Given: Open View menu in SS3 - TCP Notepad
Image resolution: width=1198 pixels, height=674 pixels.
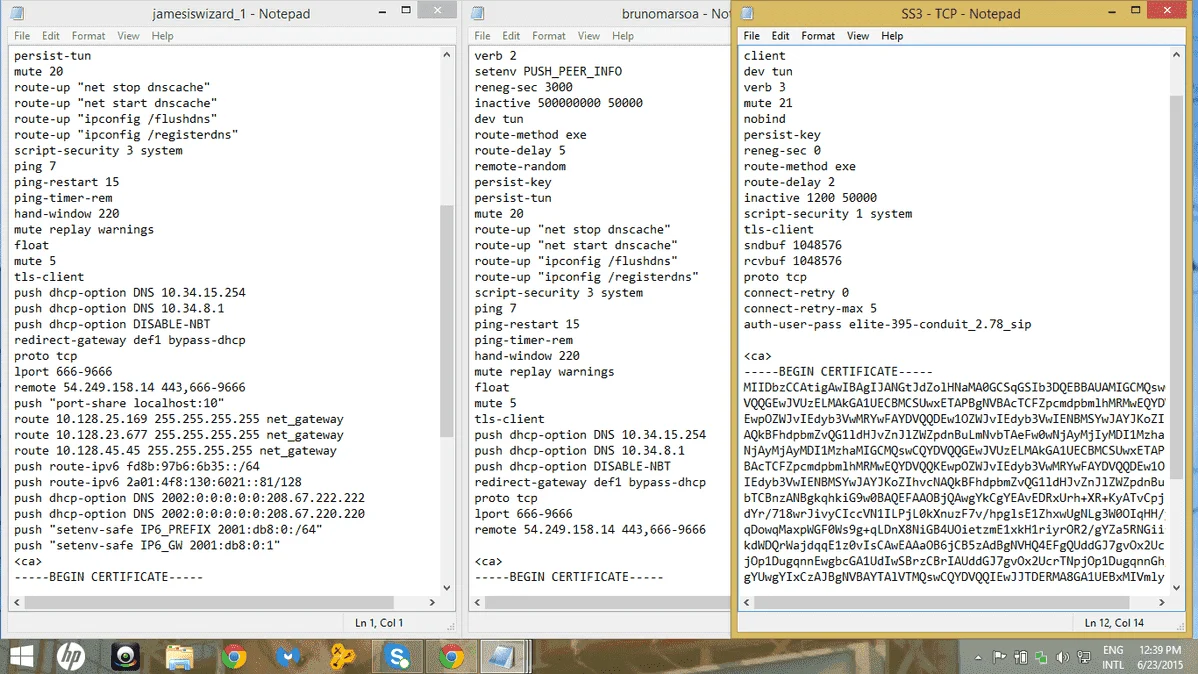Looking at the screenshot, I should tap(857, 36).
